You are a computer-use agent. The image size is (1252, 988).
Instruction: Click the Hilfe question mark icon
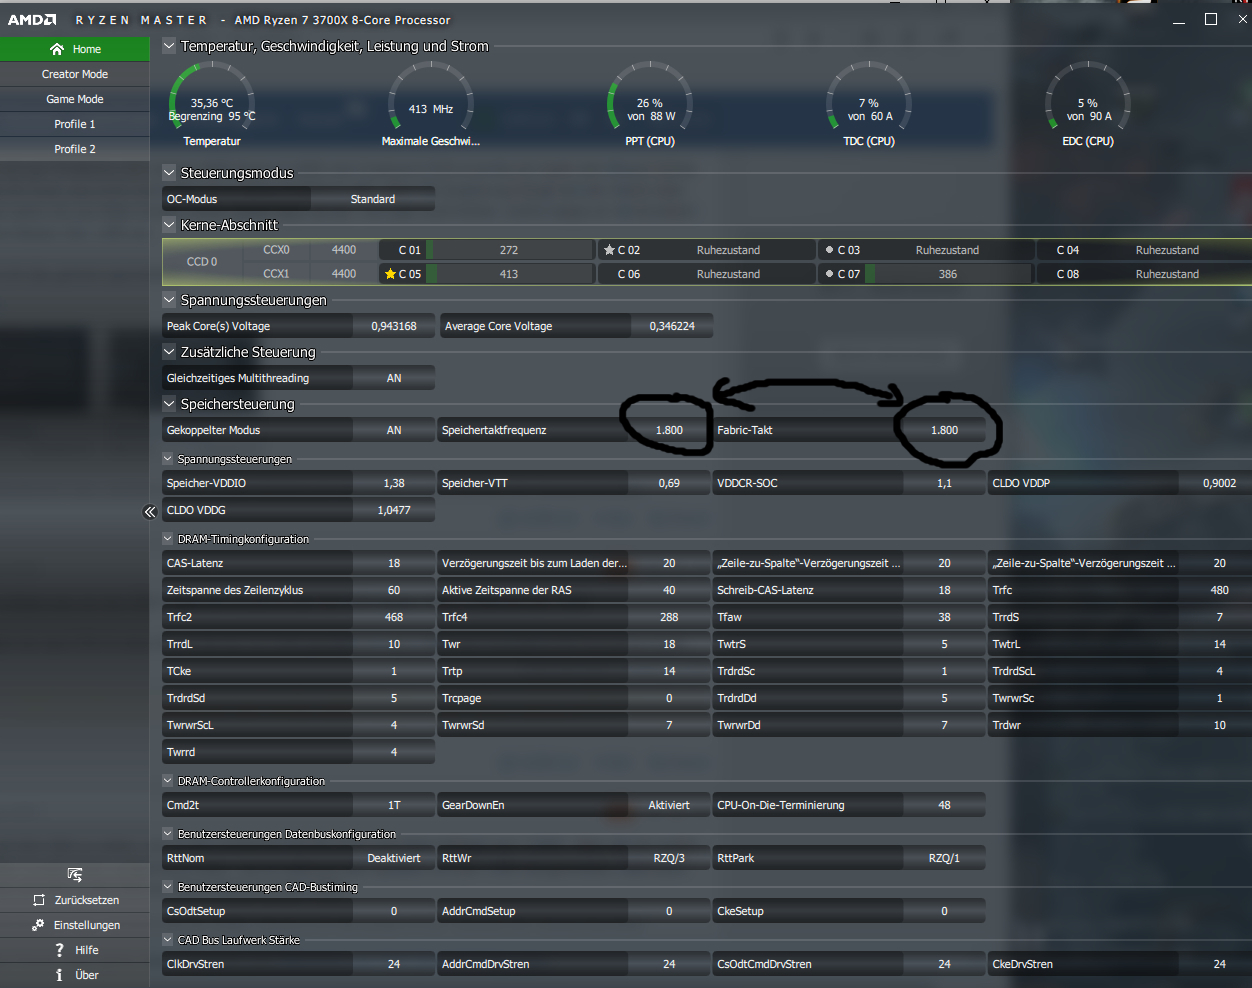[60, 950]
